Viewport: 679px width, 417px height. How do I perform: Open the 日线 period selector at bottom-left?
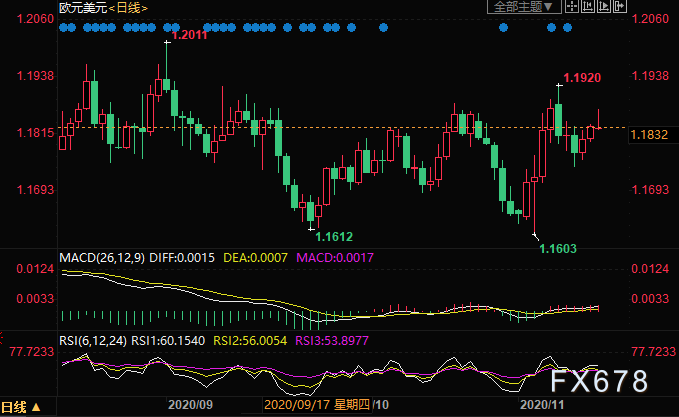pos(21,407)
